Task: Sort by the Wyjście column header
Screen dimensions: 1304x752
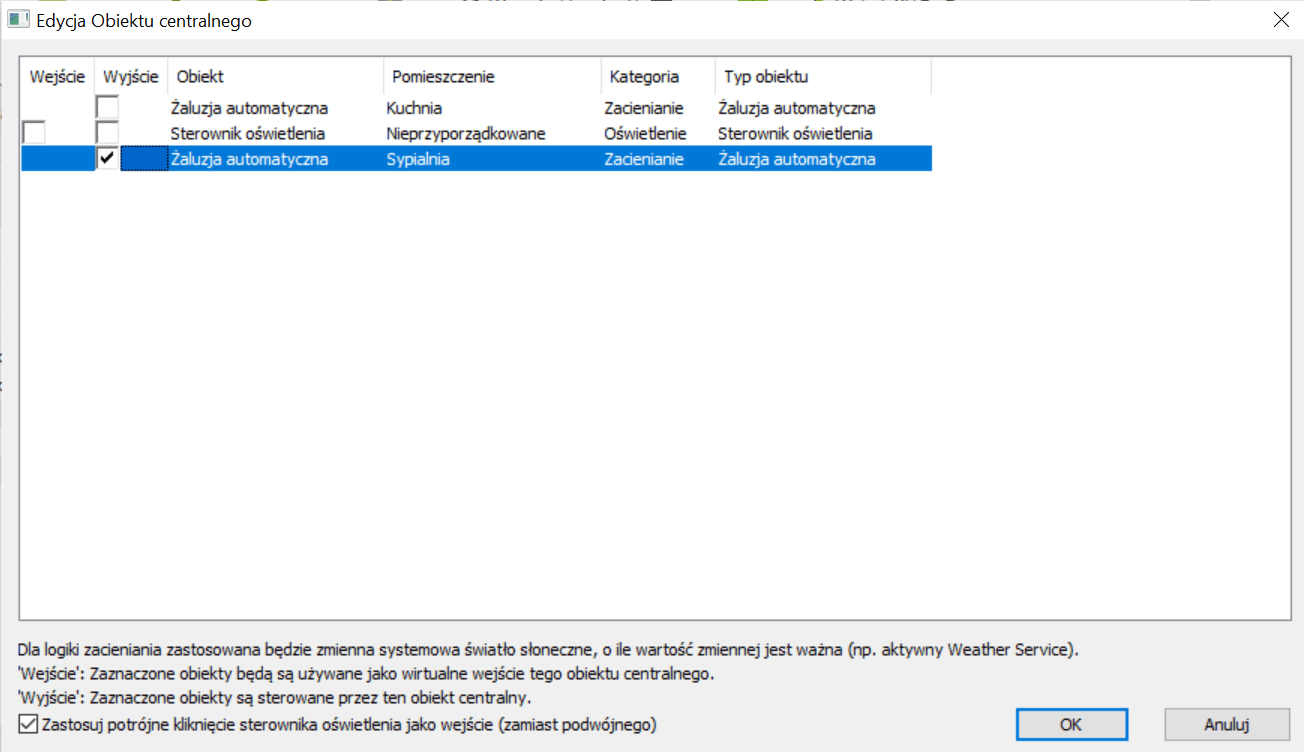Action: coord(131,77)
